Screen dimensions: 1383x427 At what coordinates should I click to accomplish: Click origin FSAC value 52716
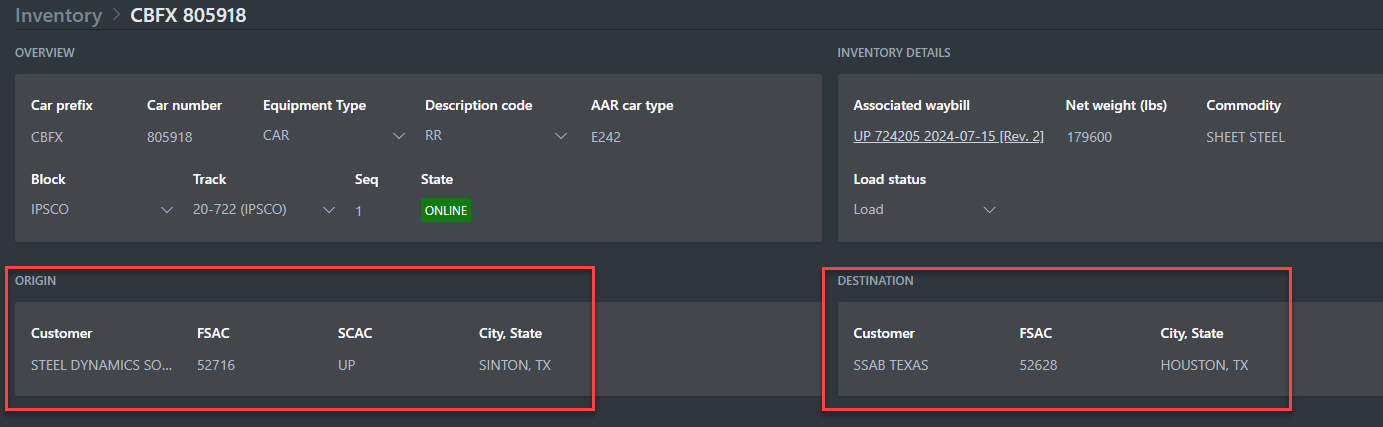point(216,365)
